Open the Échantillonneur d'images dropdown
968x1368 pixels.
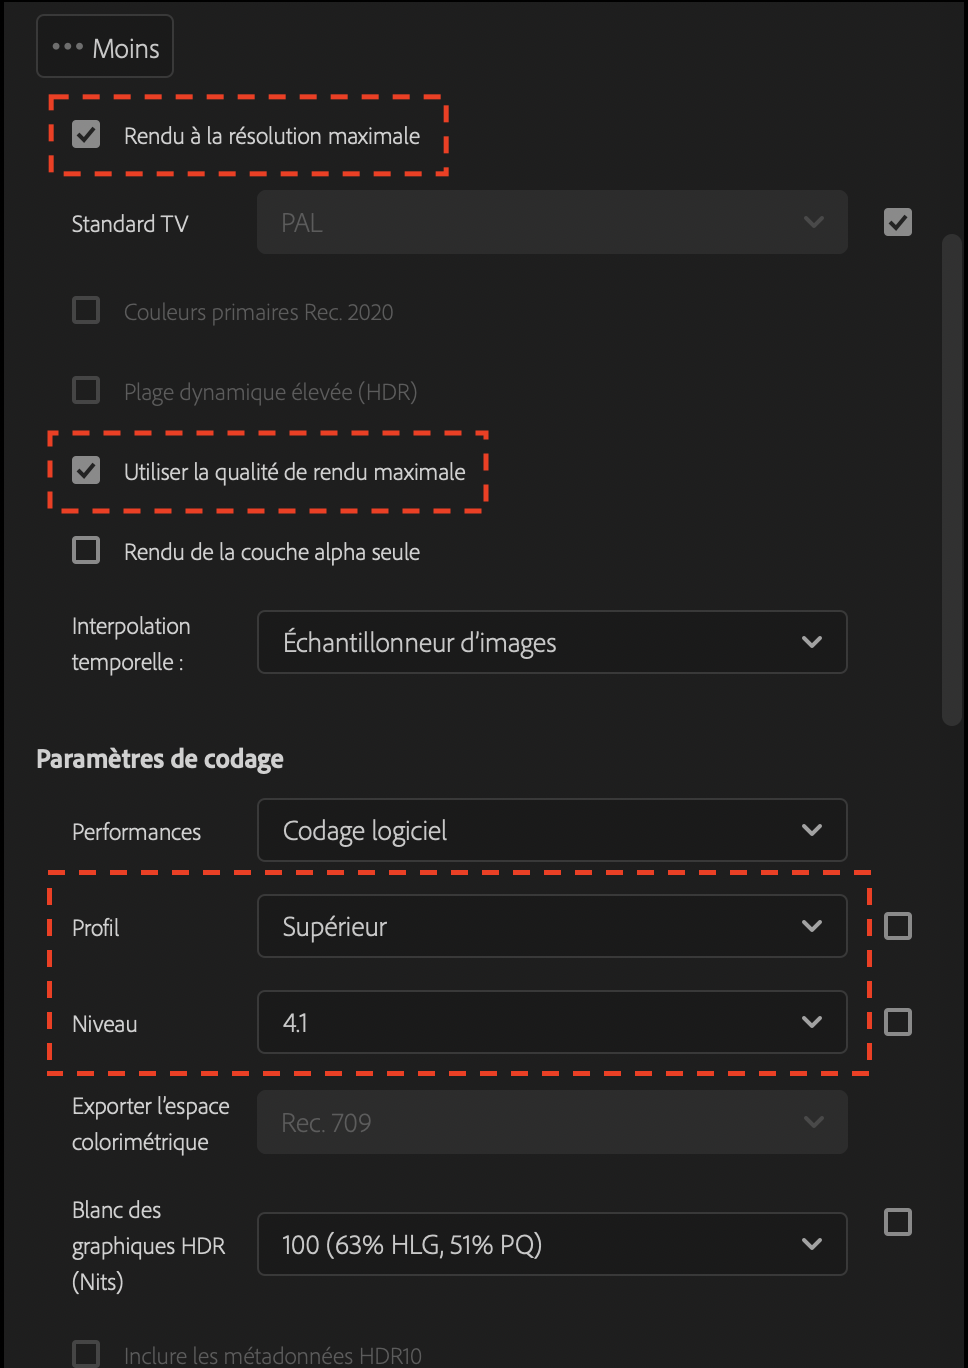point(552,642)
